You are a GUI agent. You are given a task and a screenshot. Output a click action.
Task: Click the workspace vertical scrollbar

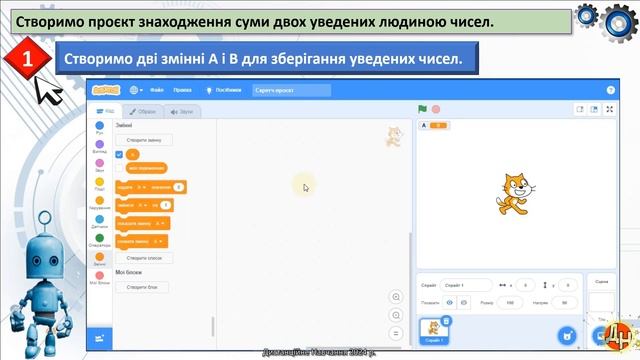[x=410, y=290]
